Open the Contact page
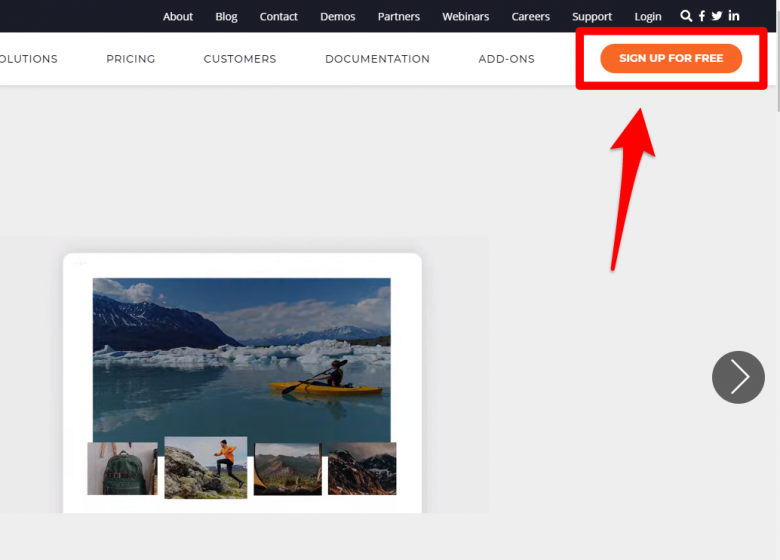Image resolution: width=780 pixels, height=560 pixels. point(279,16)
